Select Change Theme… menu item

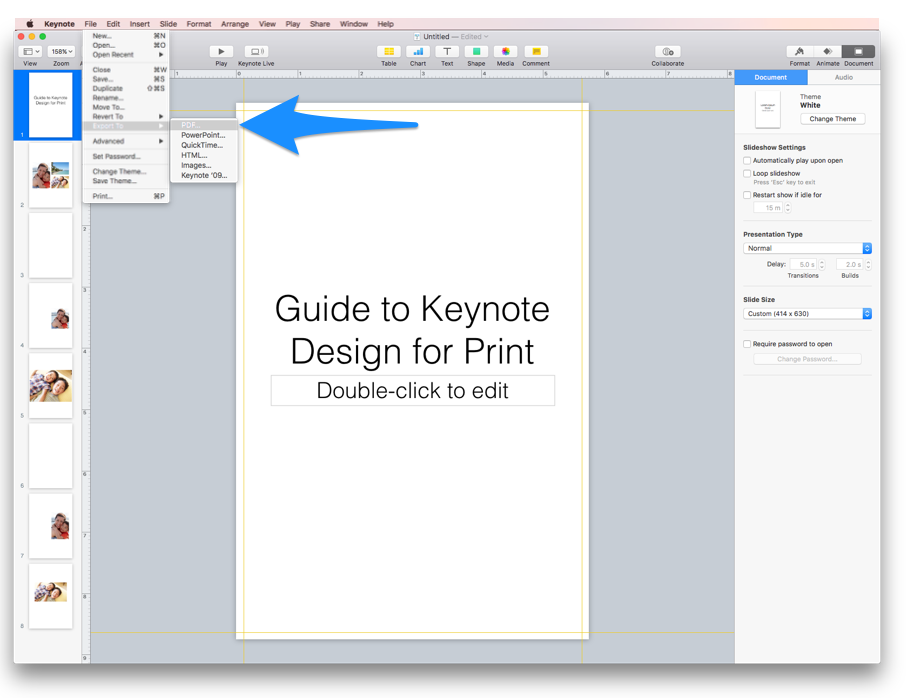tap(126, 171)
